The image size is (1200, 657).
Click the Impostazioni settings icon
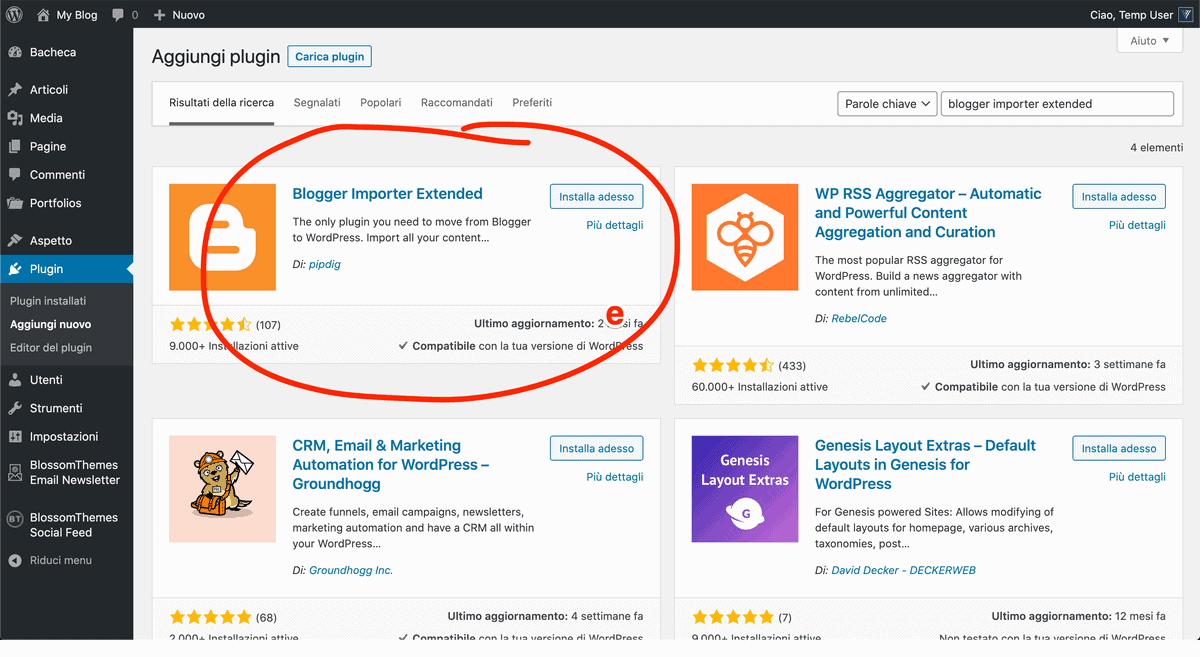[x=15, y=437]
